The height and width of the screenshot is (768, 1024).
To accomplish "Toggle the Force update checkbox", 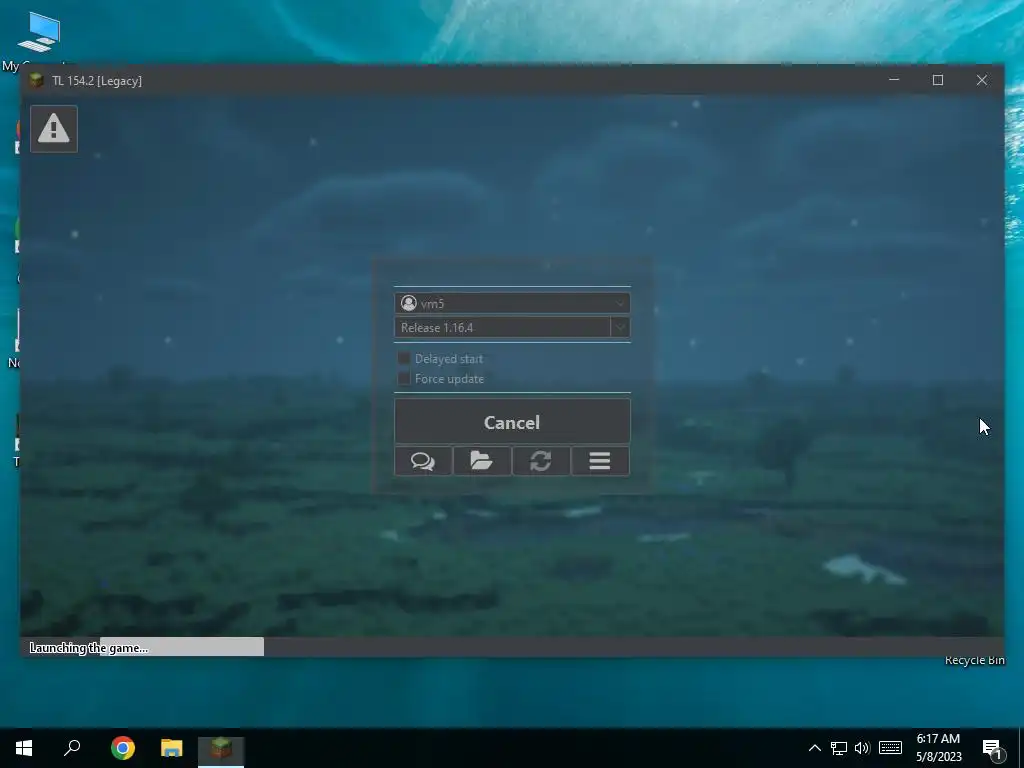I will pyautogui.click(x=404, y=379).
